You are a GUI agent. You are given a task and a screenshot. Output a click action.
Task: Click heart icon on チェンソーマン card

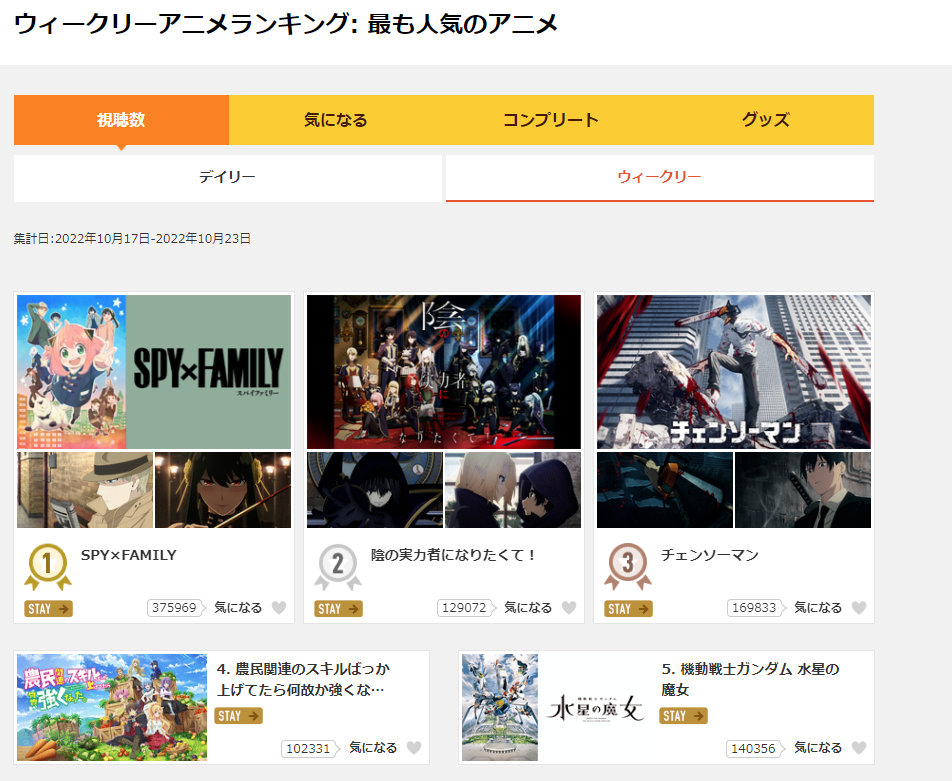coord(859,608)
